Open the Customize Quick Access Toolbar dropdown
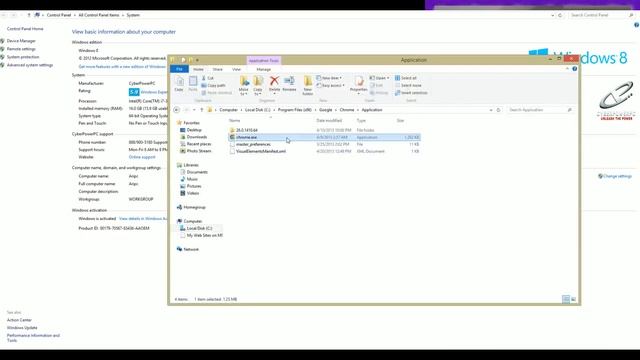Image resolution: width=640 pixels, height=360 pixels. point(198,60)
